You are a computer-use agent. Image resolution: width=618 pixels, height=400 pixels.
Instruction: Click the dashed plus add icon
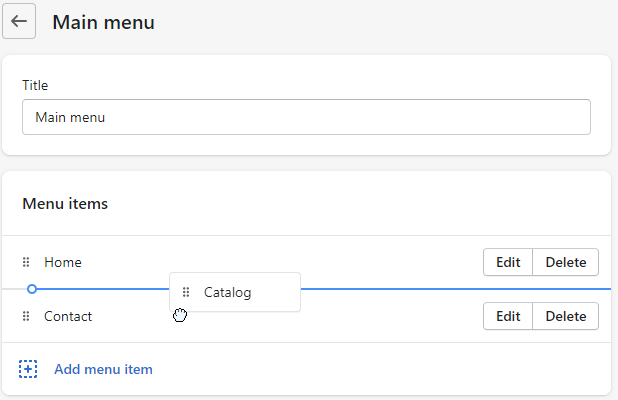pos(28,369)
